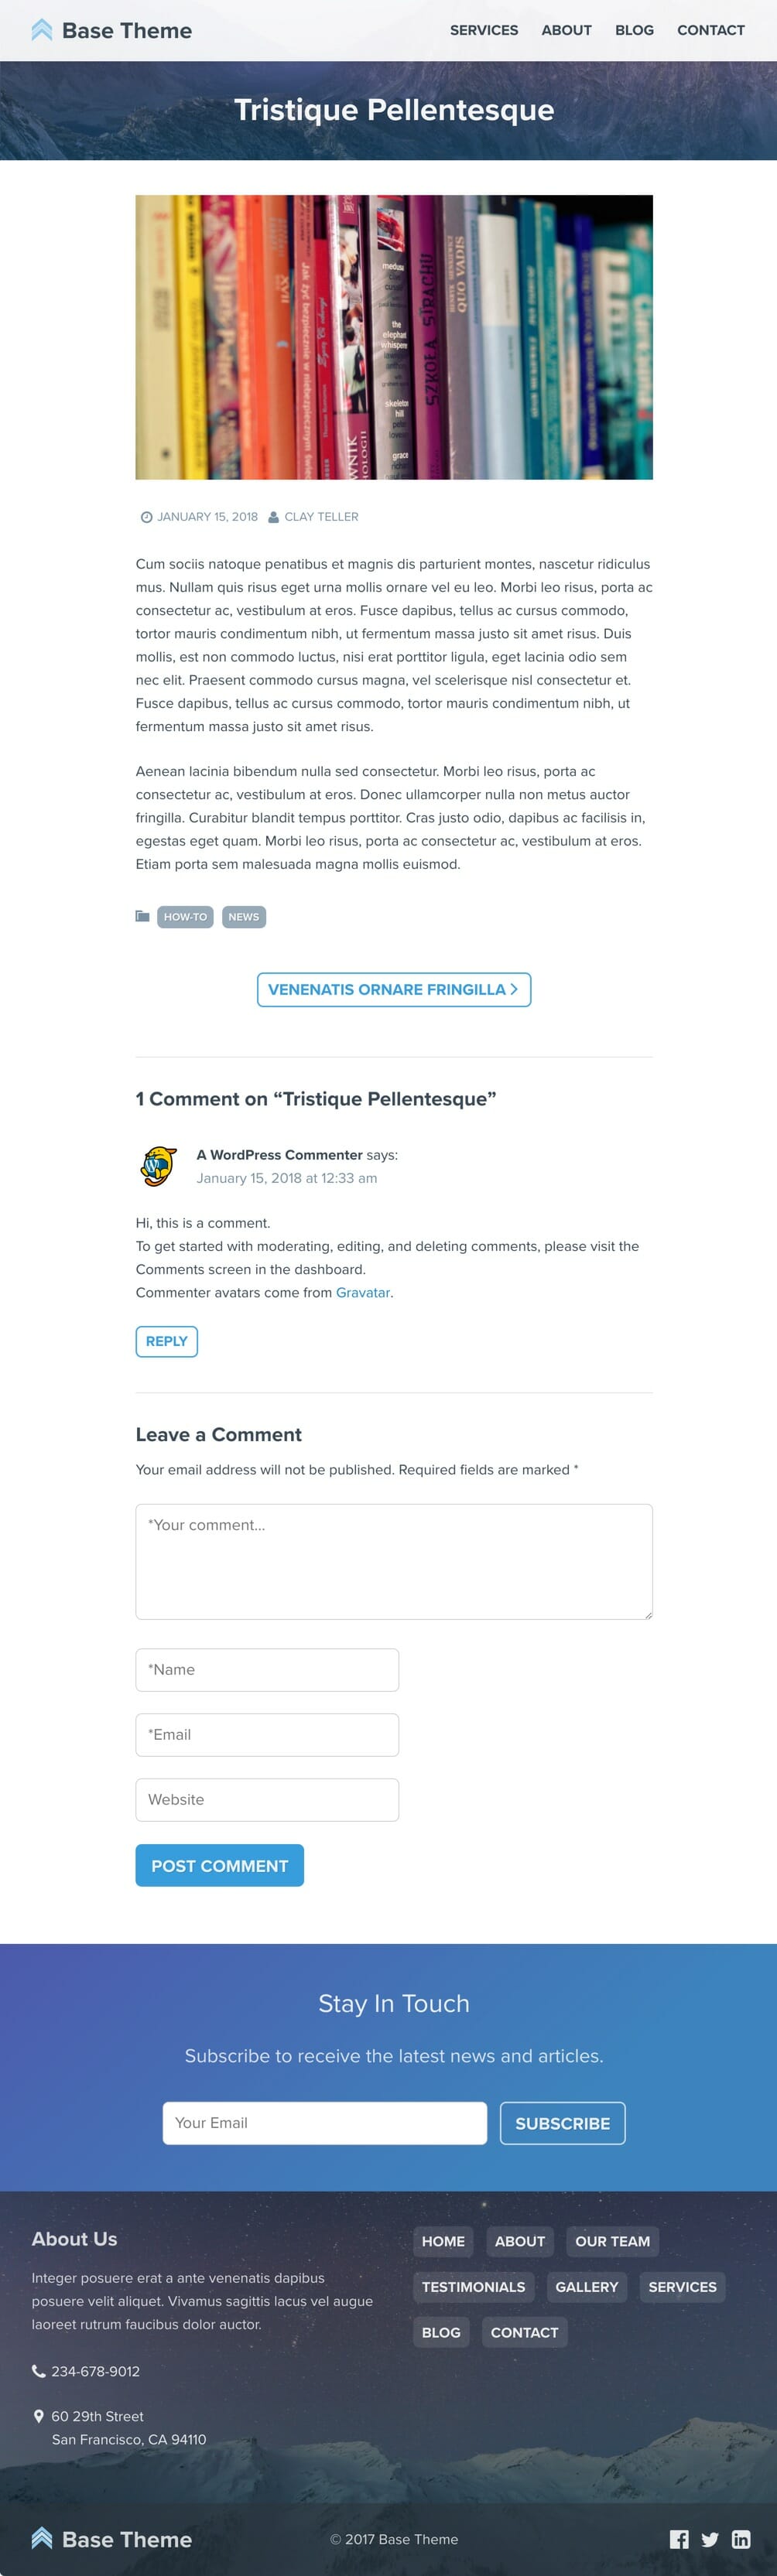The width and height of the screenshot is (777, 2576).
Task: Open the Services menu item in header
Action: coord(484,30)
